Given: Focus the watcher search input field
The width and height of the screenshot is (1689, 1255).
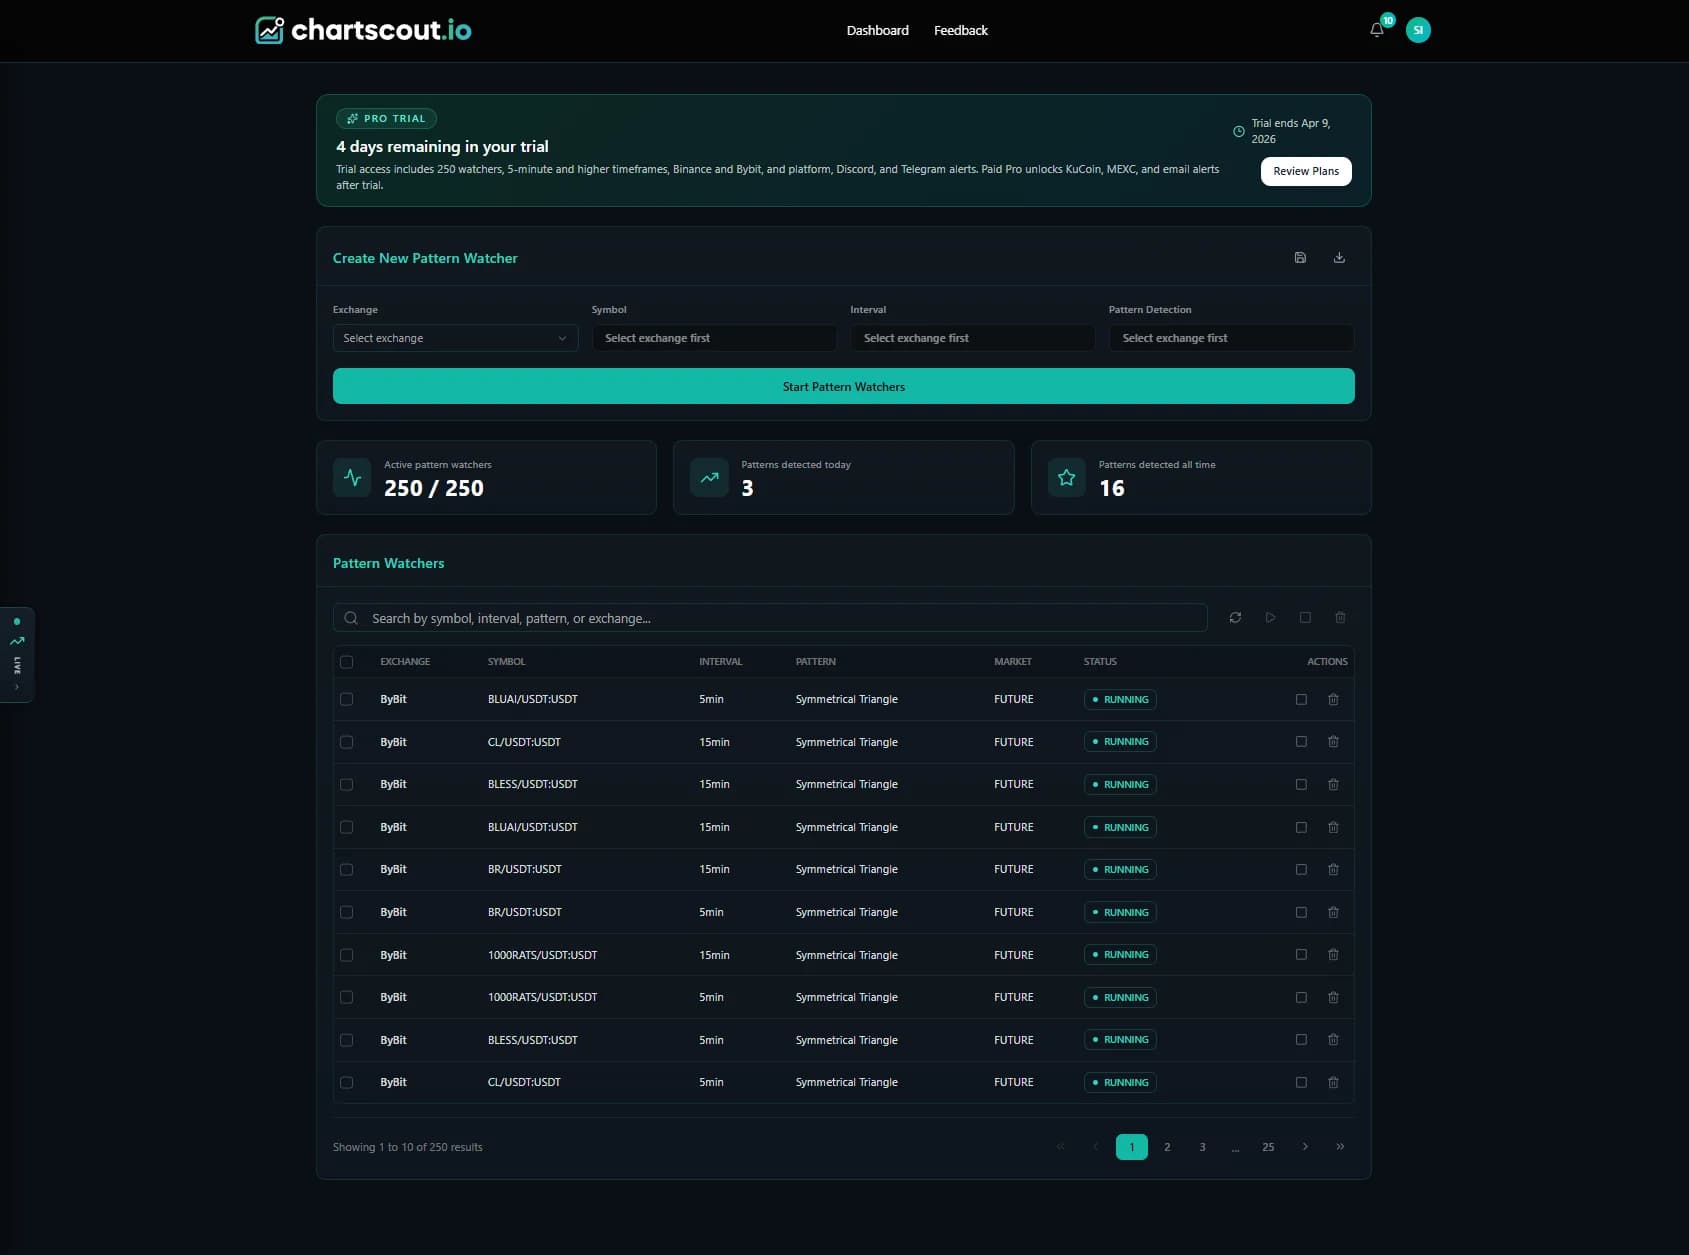Looking at the screenshot, I should (780, 618).
